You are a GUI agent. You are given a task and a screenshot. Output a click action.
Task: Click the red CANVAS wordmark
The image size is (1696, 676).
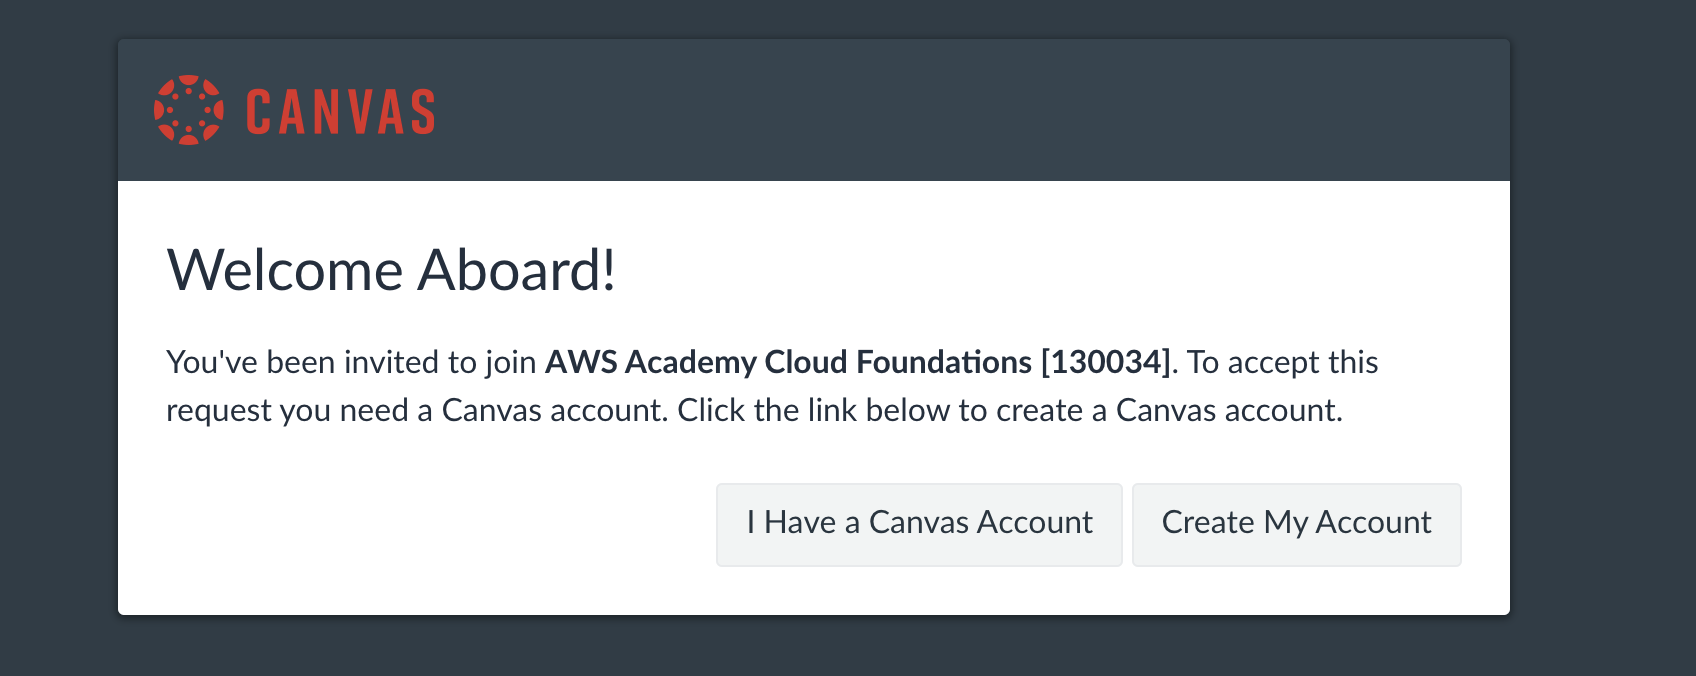tap(340, 111)
